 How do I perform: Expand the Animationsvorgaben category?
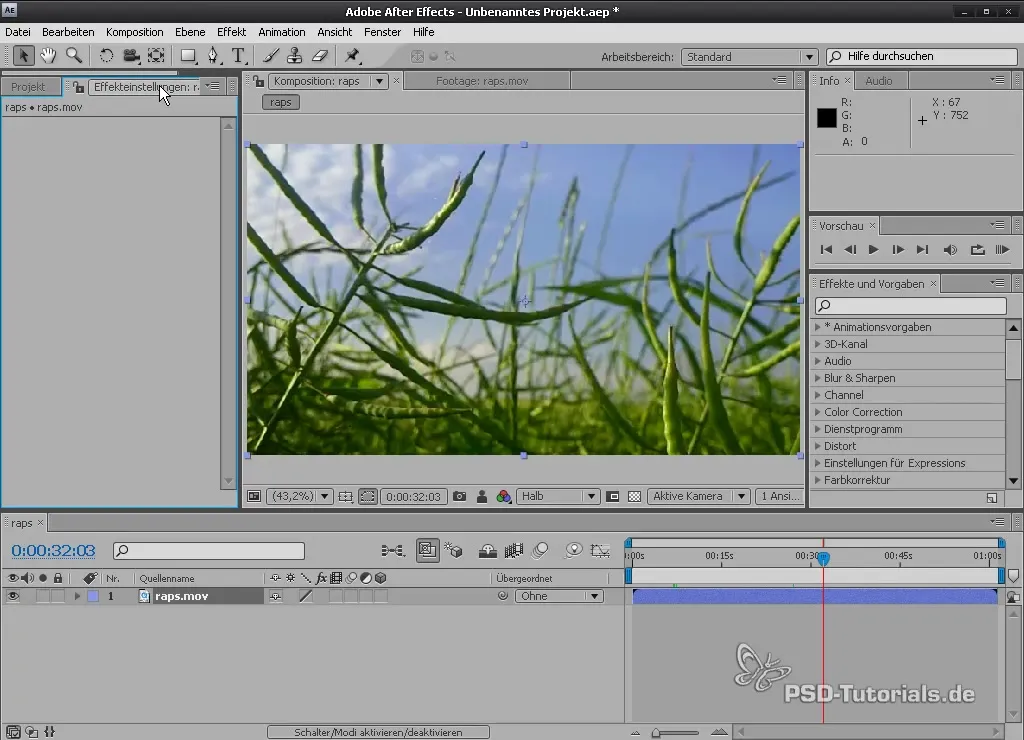click(x=817, y=327)
